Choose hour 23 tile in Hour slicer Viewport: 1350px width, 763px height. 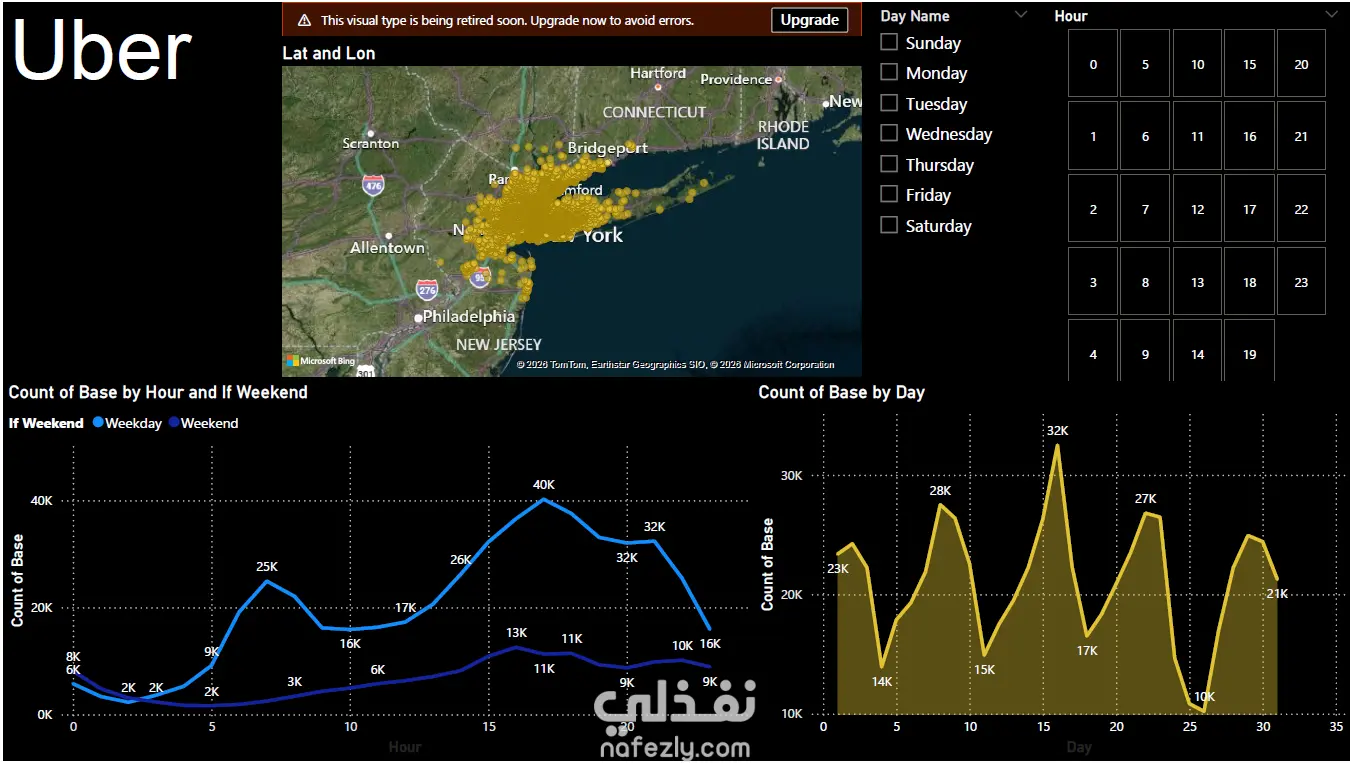pyautogui.click(x=1301, y=282)
